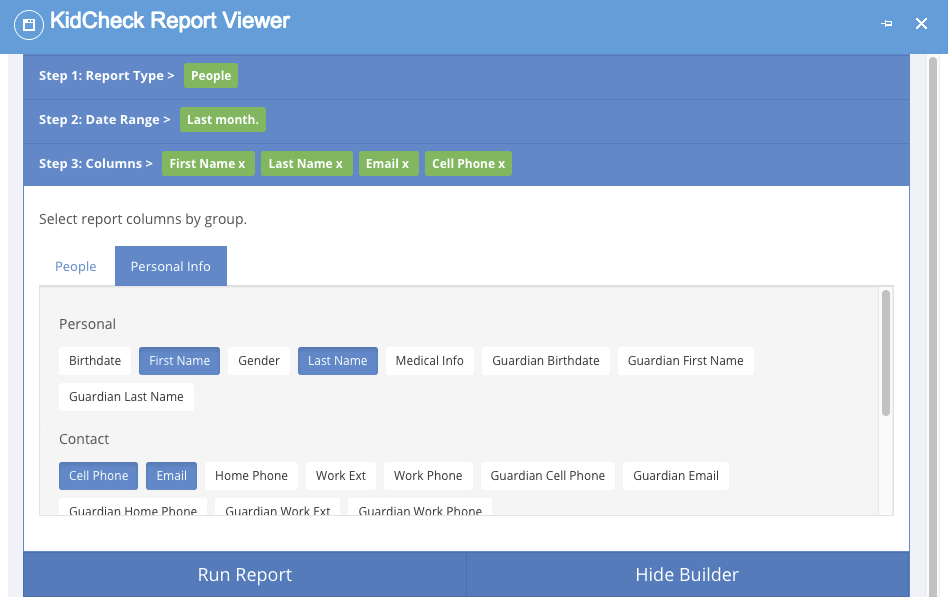Add the Guardian First Name column
Viewport: 948px width, 597px height.
[686, 361]
